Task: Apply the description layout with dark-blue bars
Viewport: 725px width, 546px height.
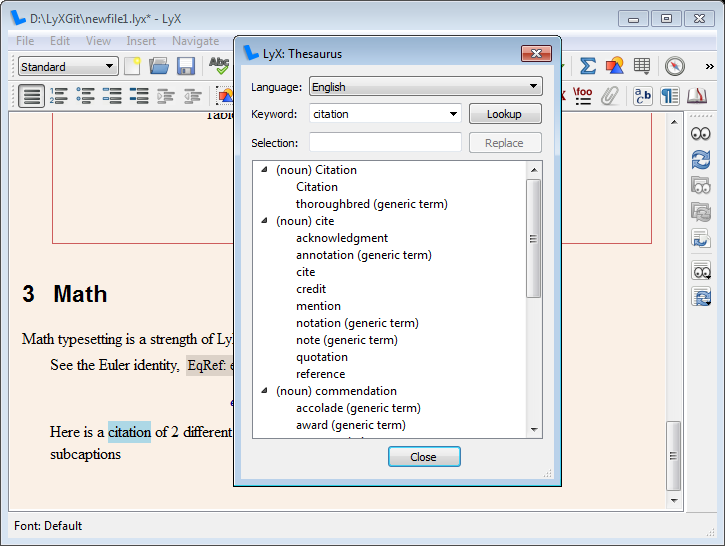Action: [x=139, y=96]
